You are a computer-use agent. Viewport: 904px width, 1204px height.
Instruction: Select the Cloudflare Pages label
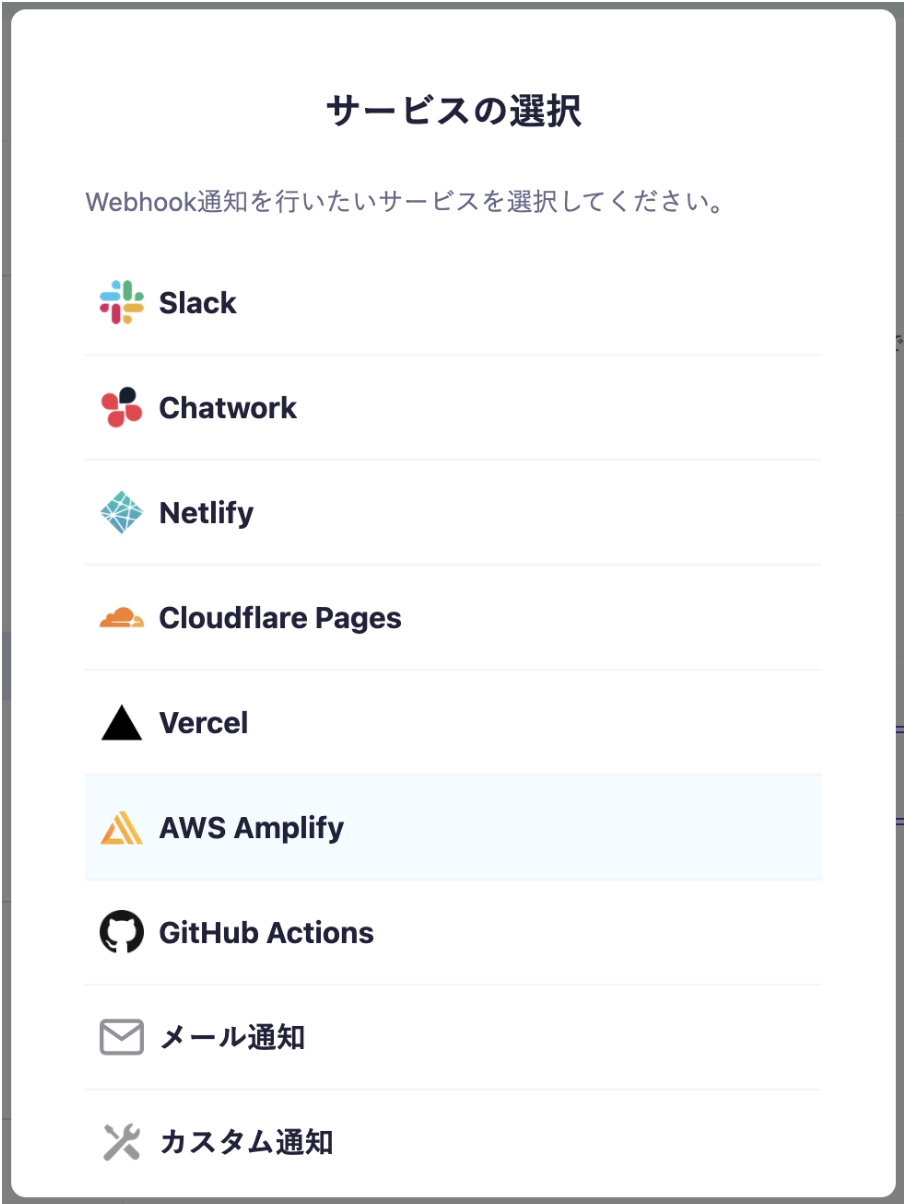pos(280,618)
